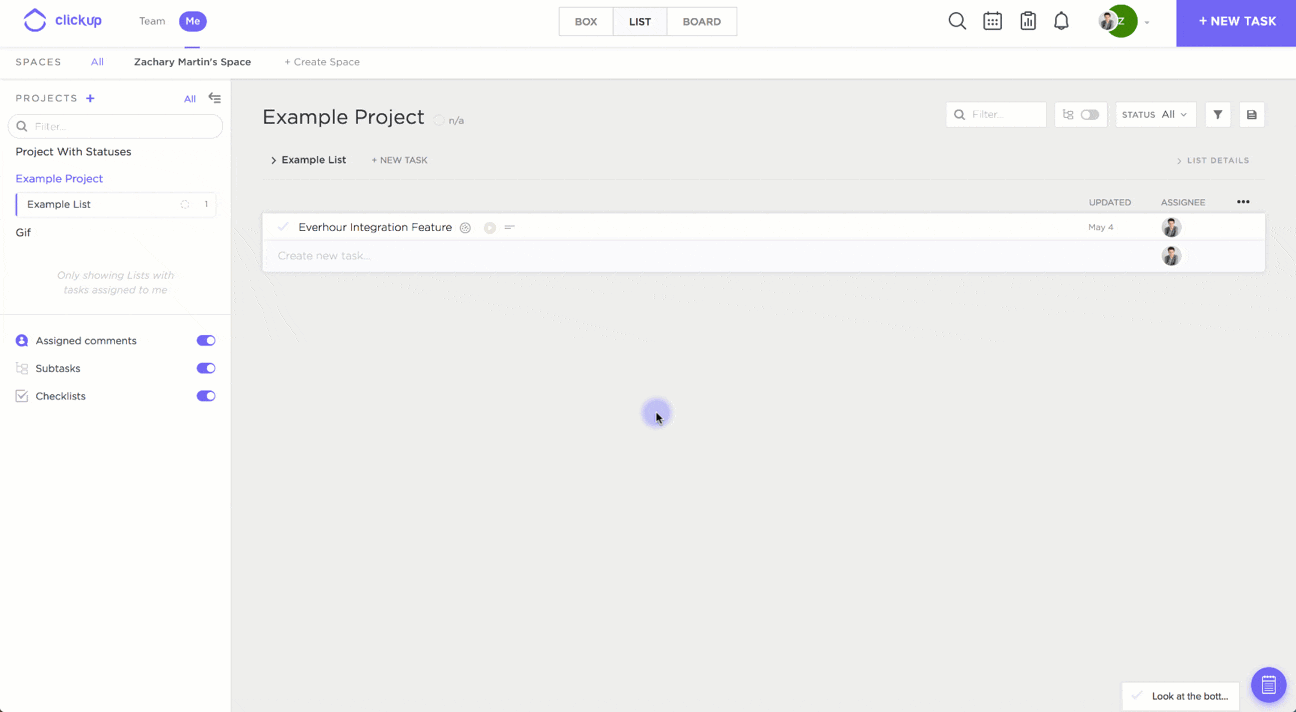Select All spaces tab
The image size is (1296, 712).
[x=97, y=62]
